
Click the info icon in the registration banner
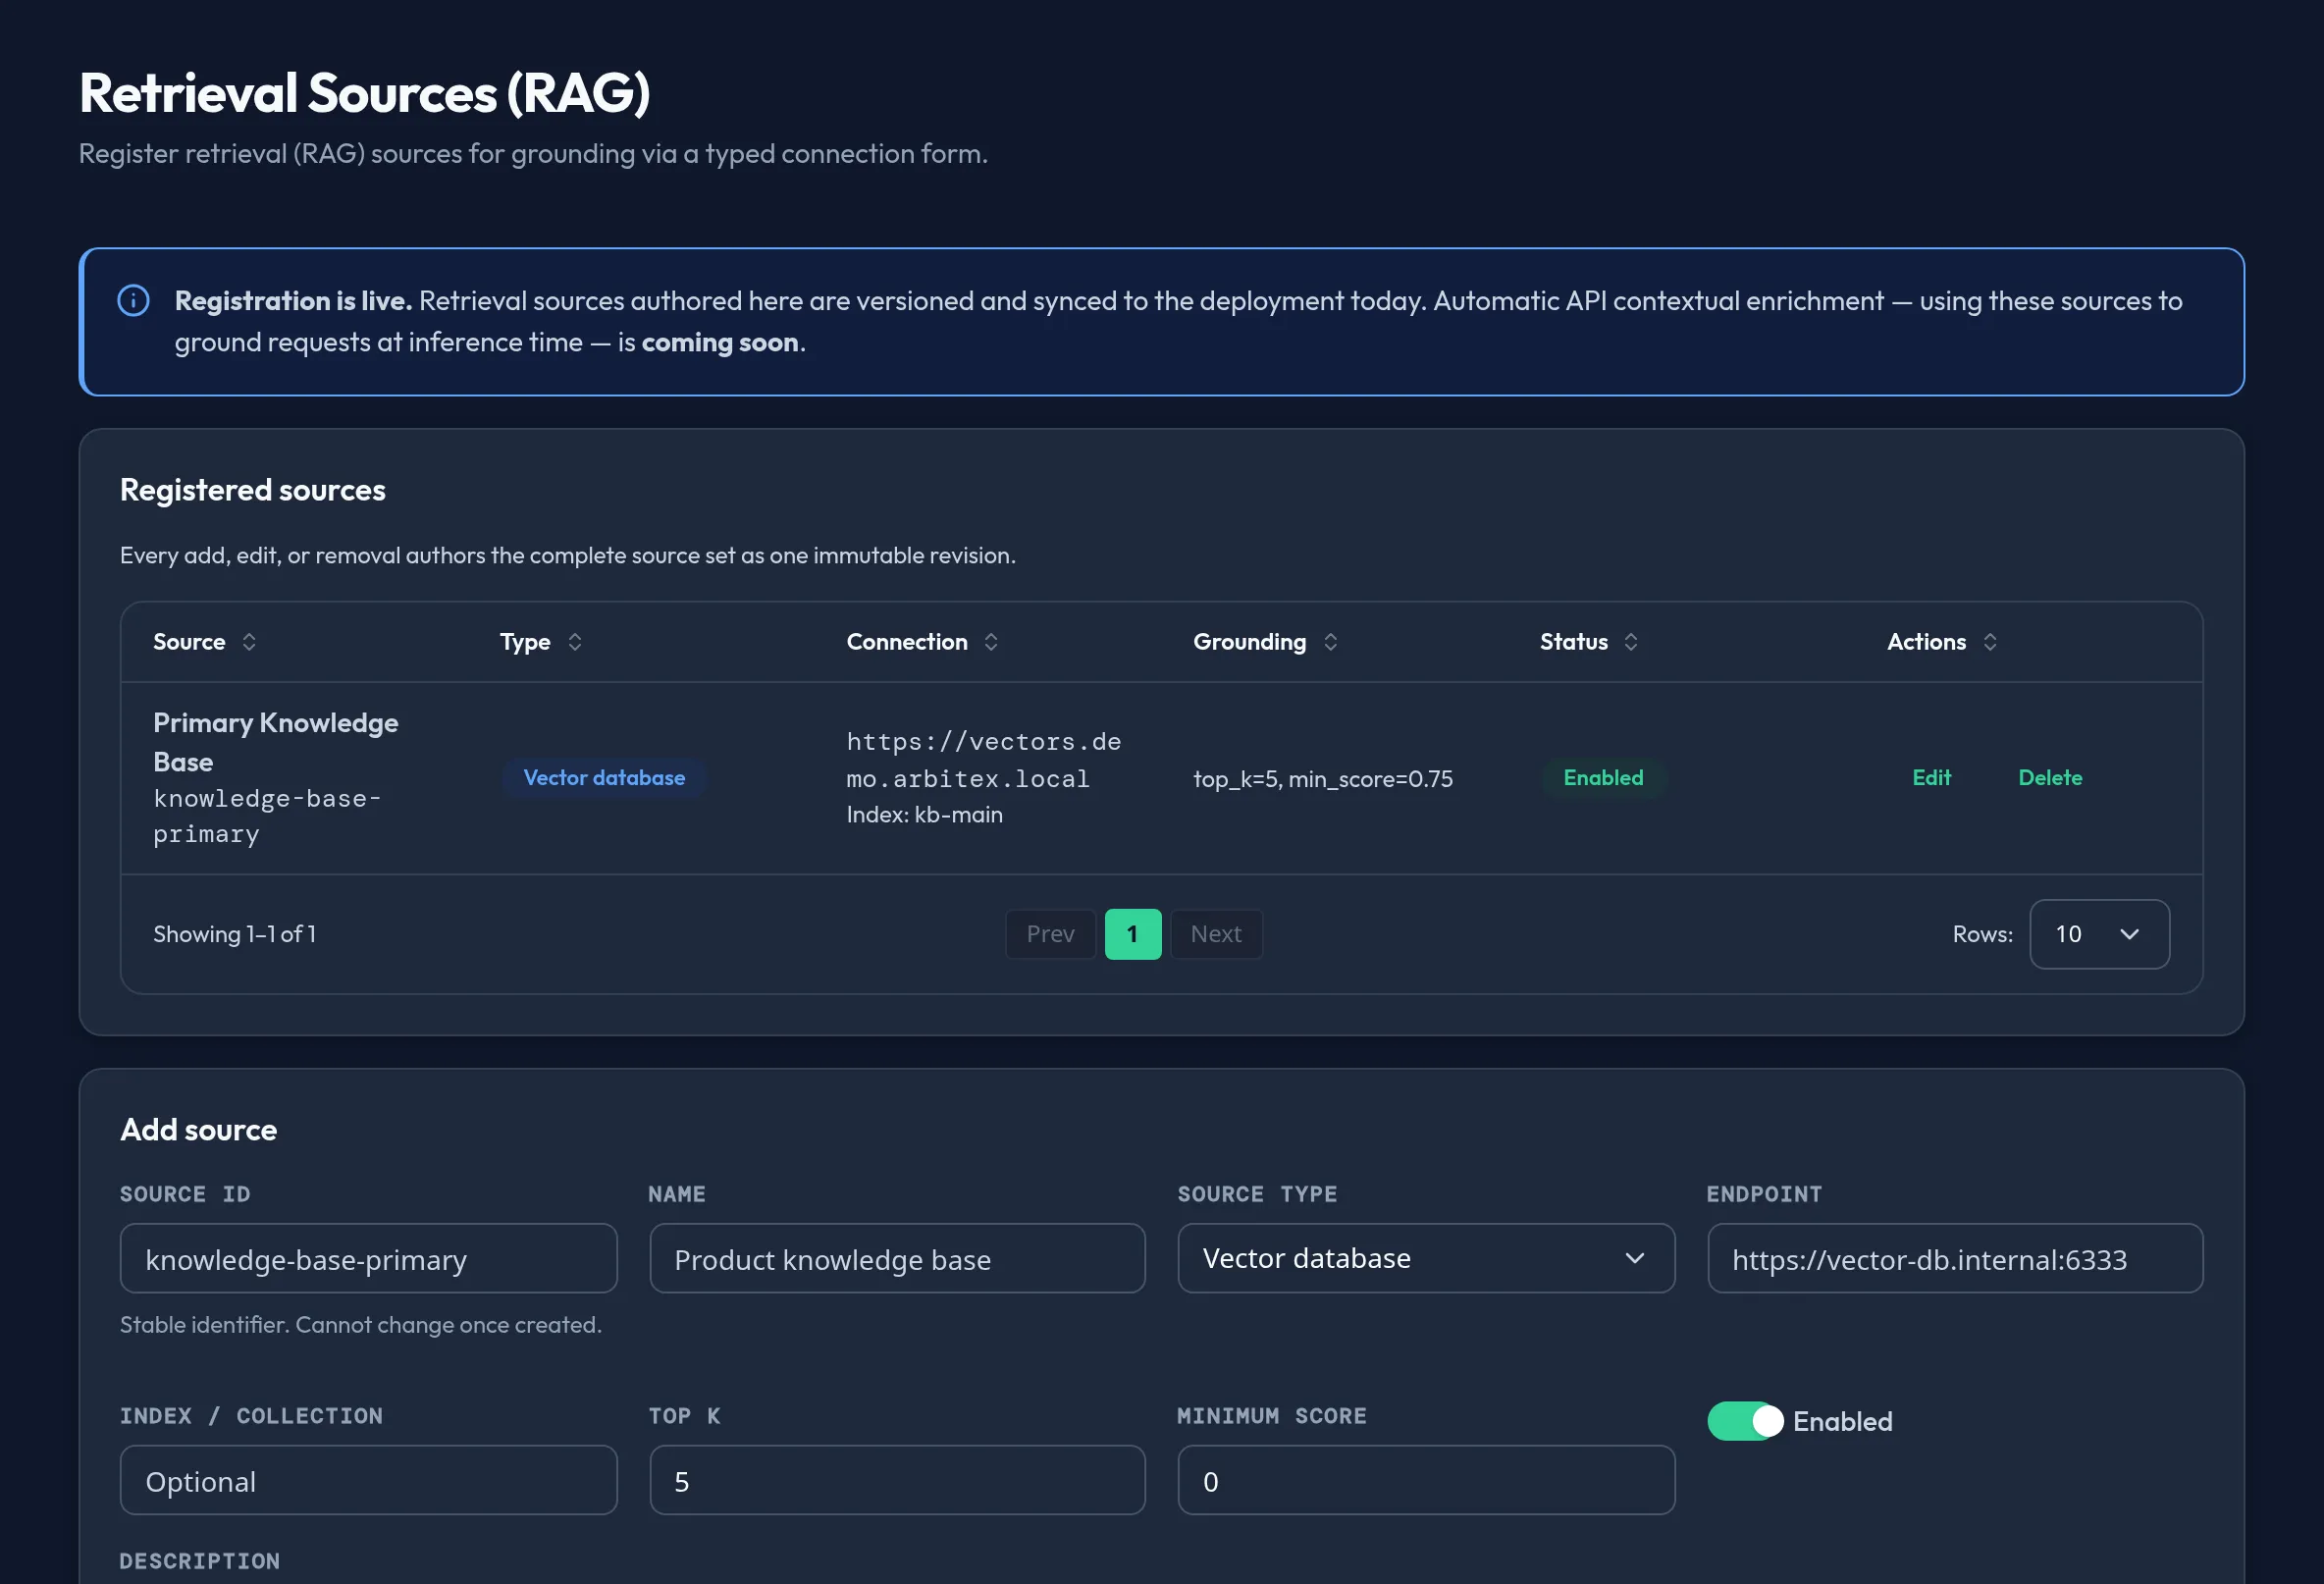tap(133, 300)
